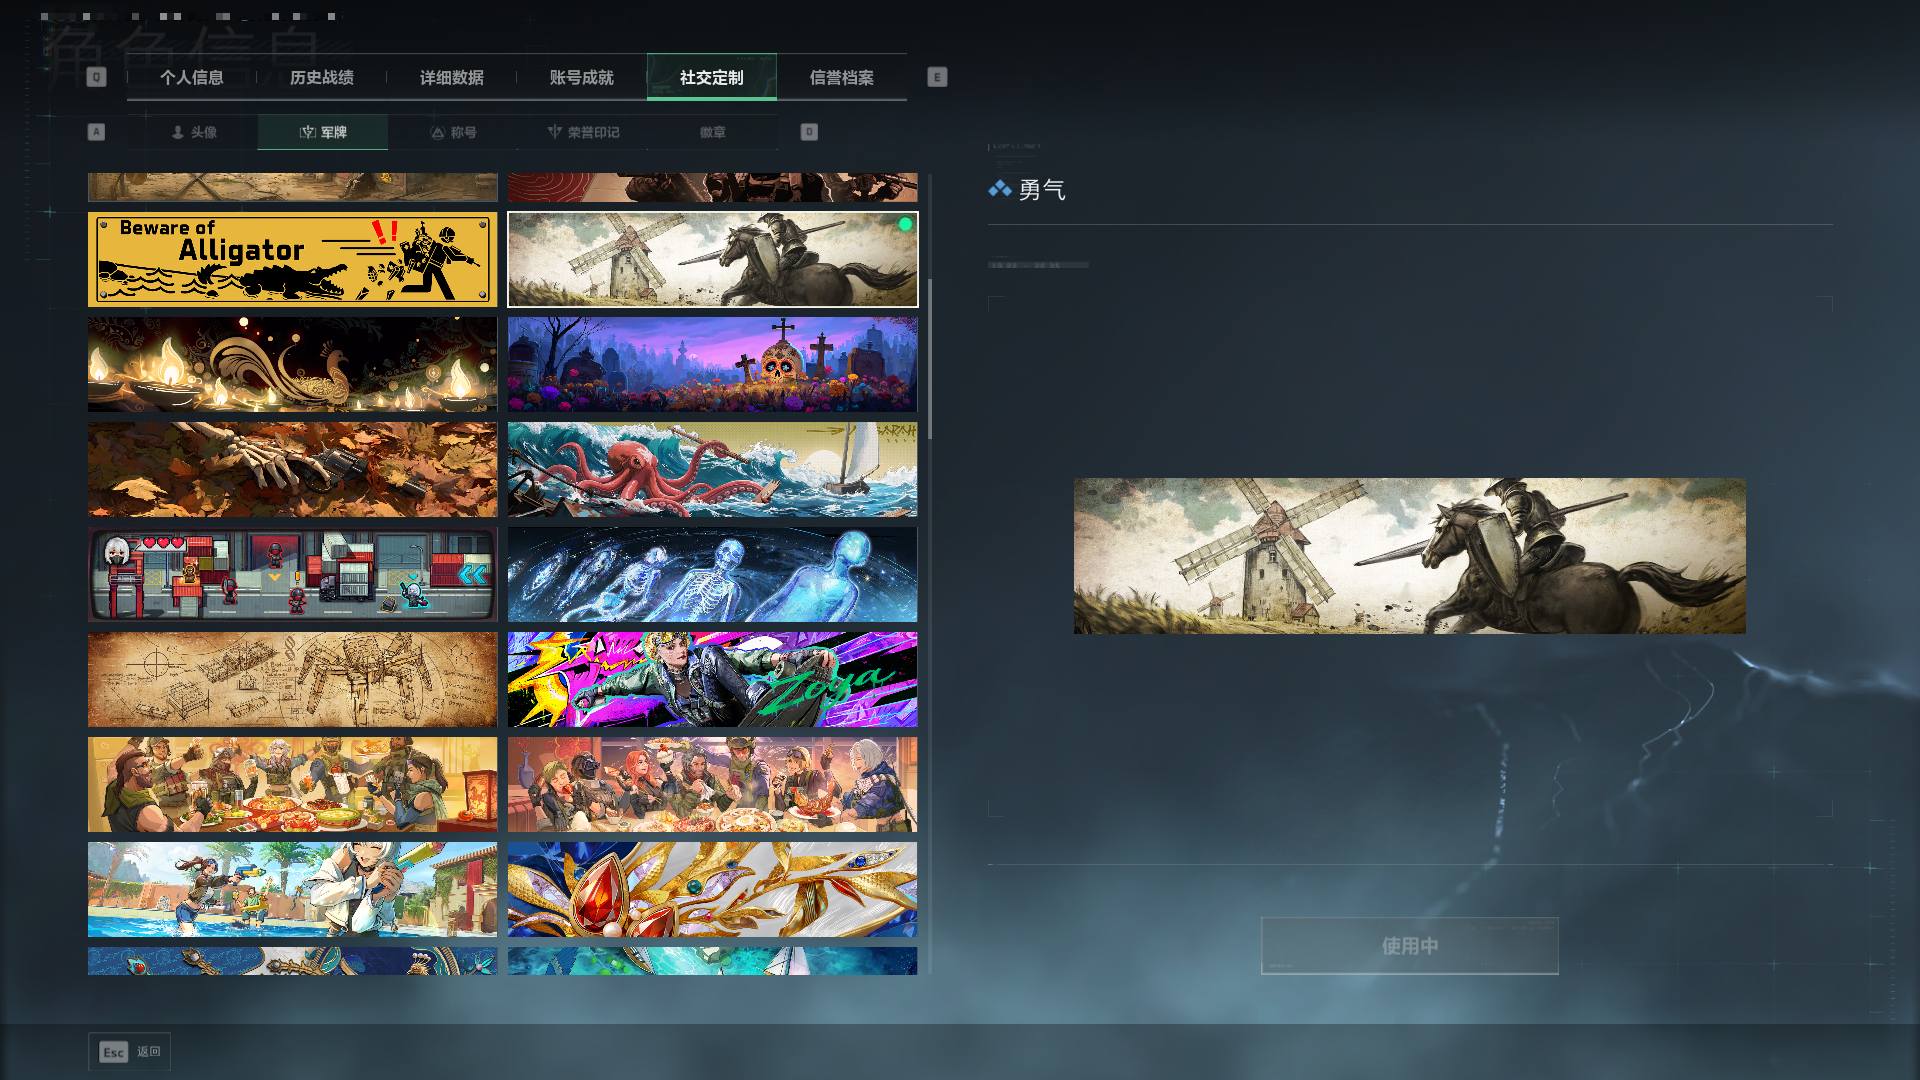The width and height of the screenshot is (1920, 1080).
Task: Click the 勇气 card title text
Action: [1042, 190]
